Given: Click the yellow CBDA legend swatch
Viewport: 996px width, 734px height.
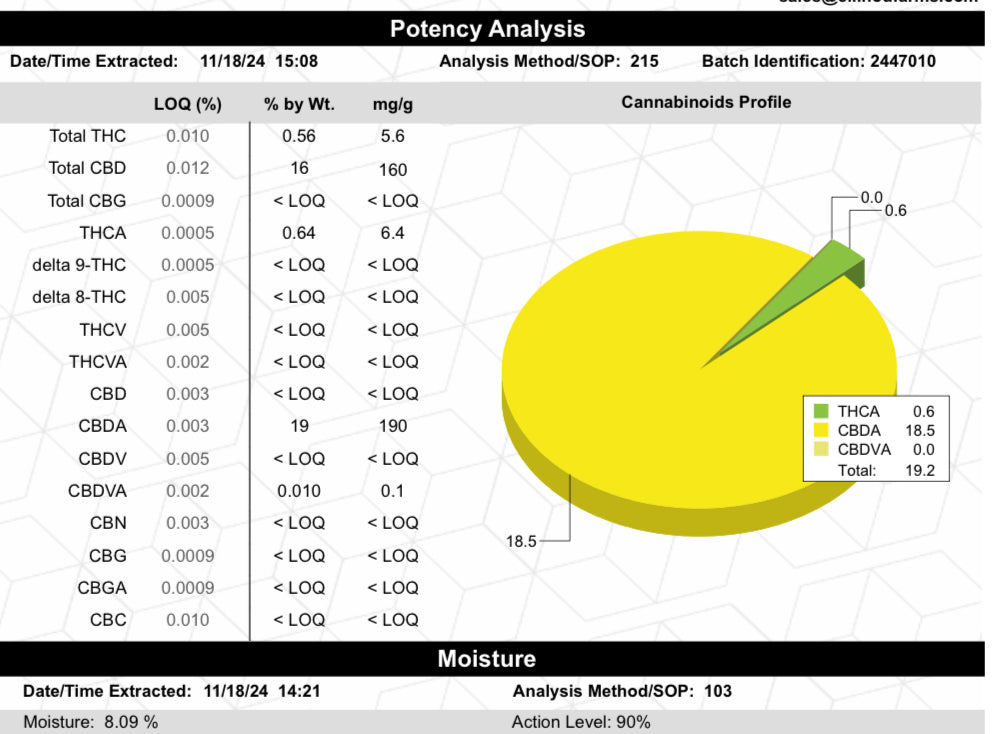Looking at the screenshot, I should [x=822, y=430].
